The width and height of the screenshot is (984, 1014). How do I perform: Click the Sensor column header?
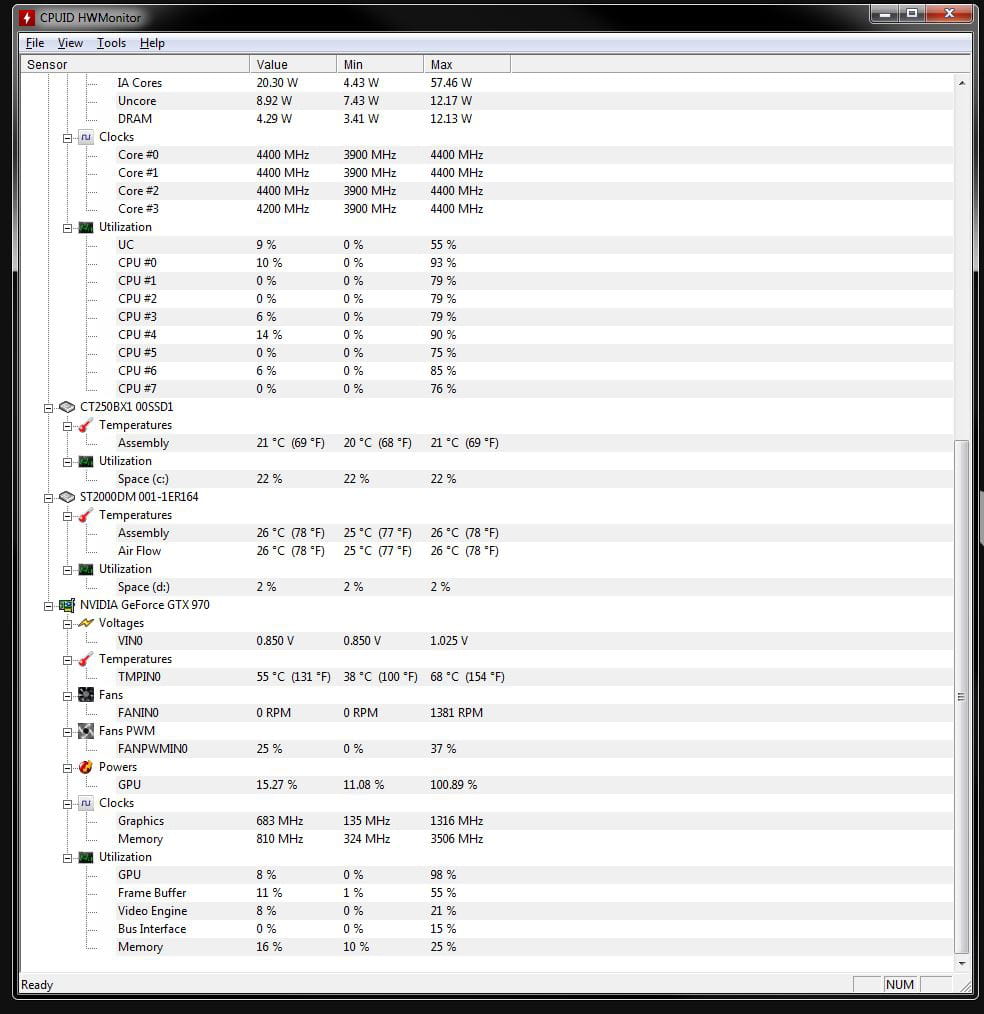click(135, 64)
